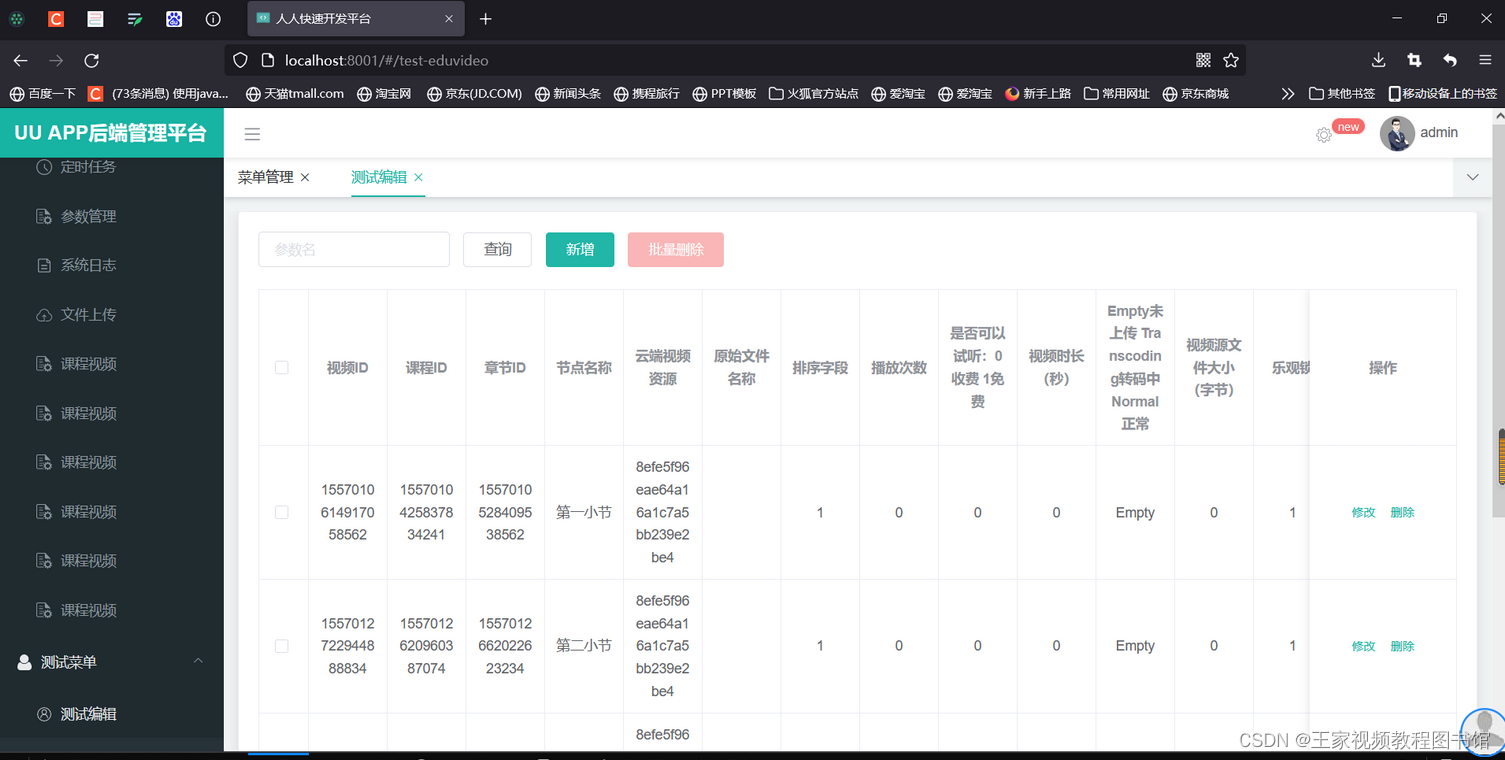Open the tabs dropdown chevron at right
Image resolution: width=1505 pixels, height=760 pixels.
click(x=1472, y=177)
